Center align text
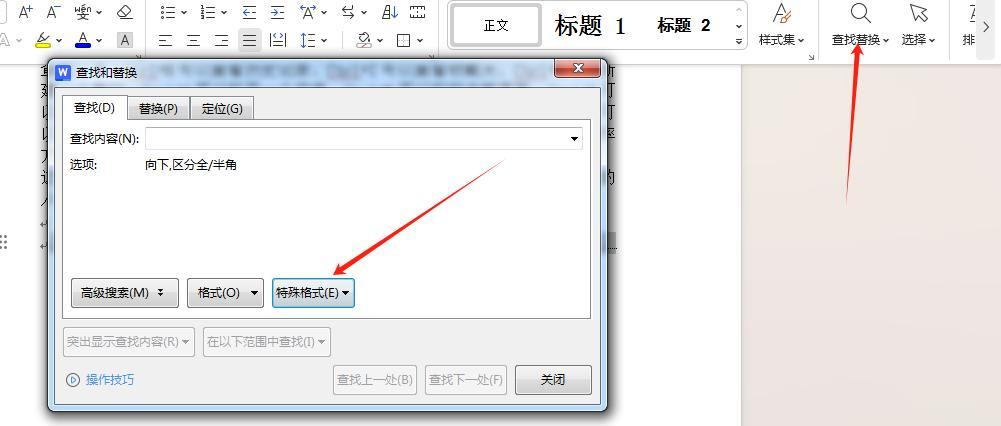Screen dimensions: 1001x426 193,41
